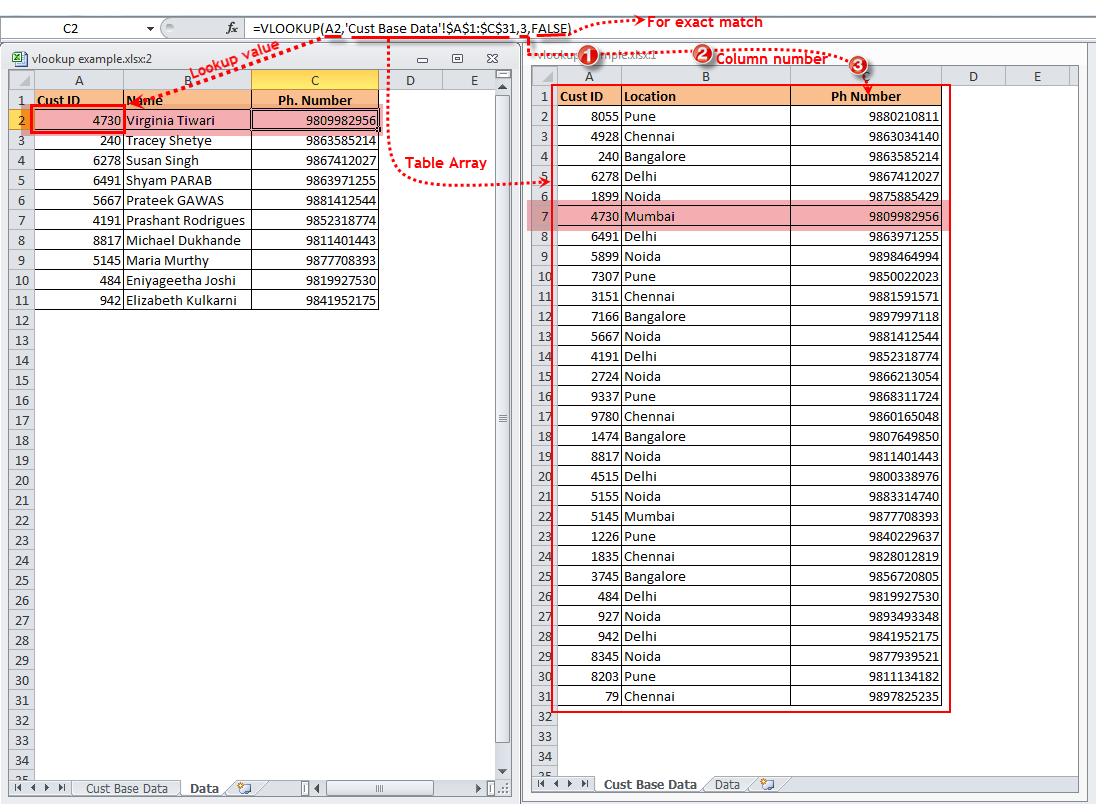Open the Name Box dropdown arrow
The width and height of the screenshot is (1096, 804).
point(150,28)
